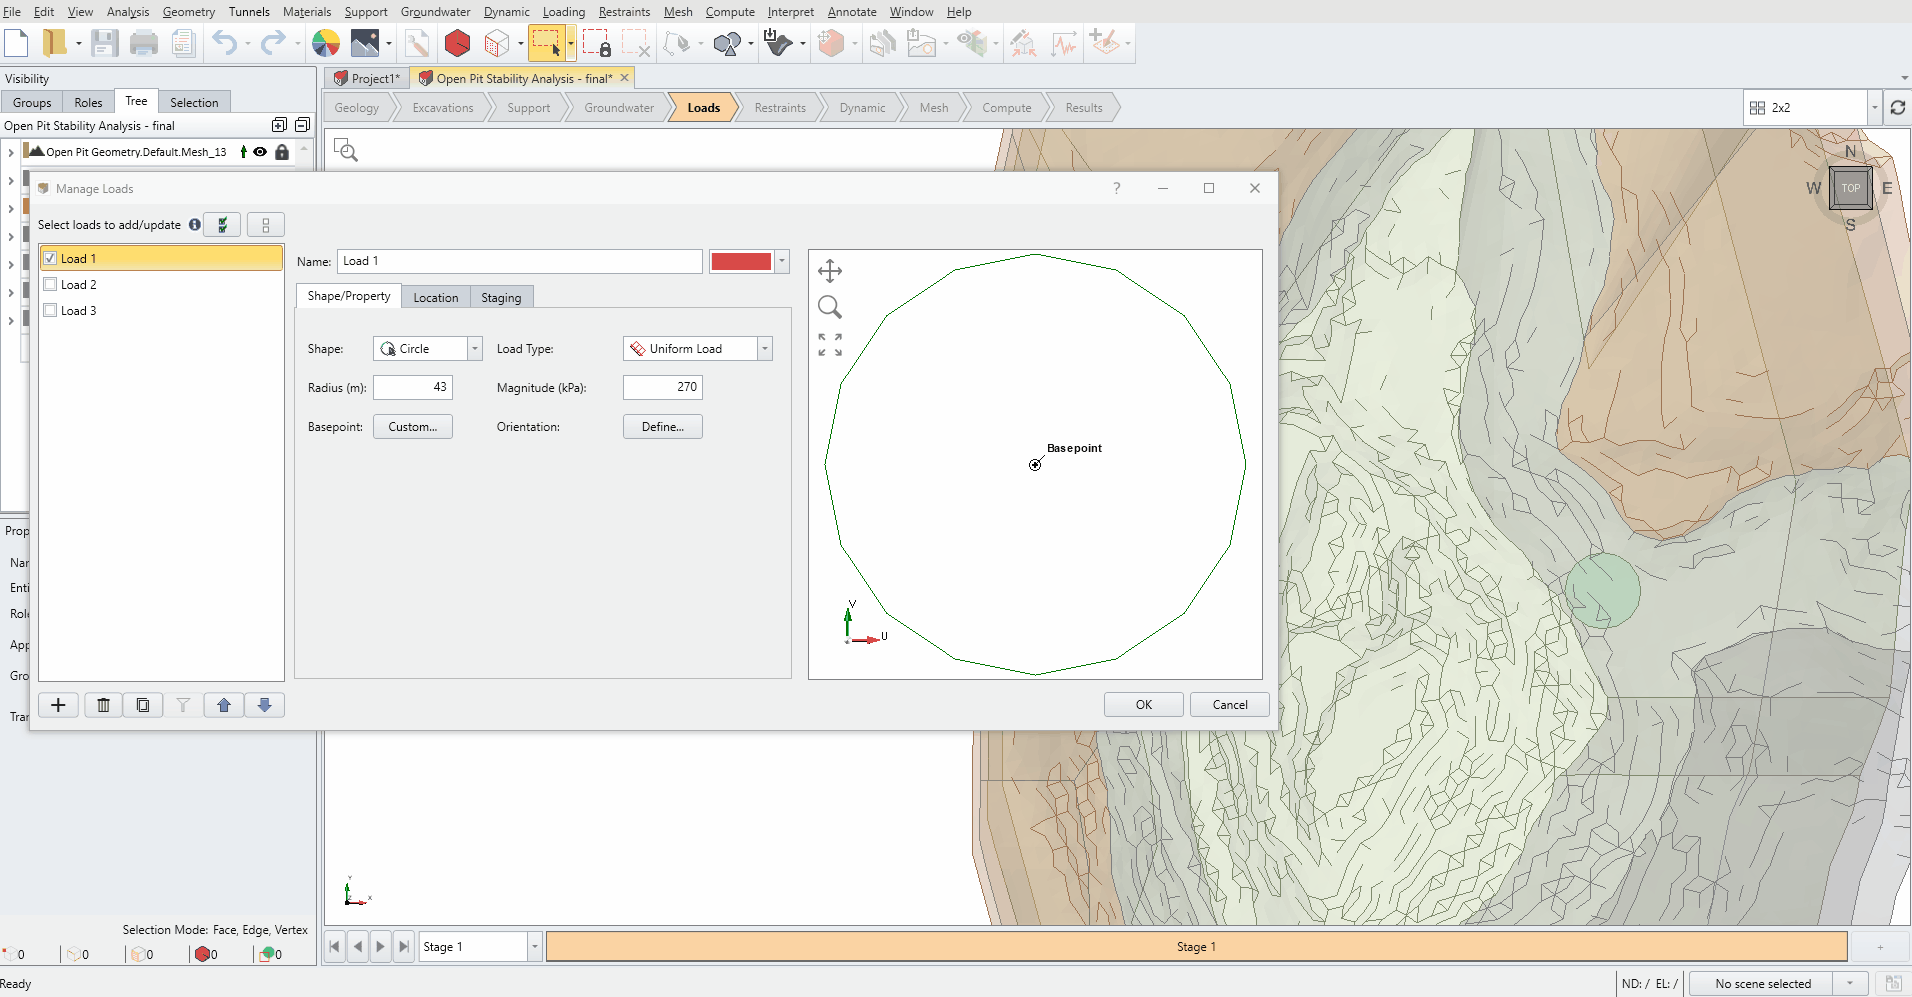Select the Restraints workflow tab
Viewport: 1912px width, 997px height.
click(x=780, y=108)
